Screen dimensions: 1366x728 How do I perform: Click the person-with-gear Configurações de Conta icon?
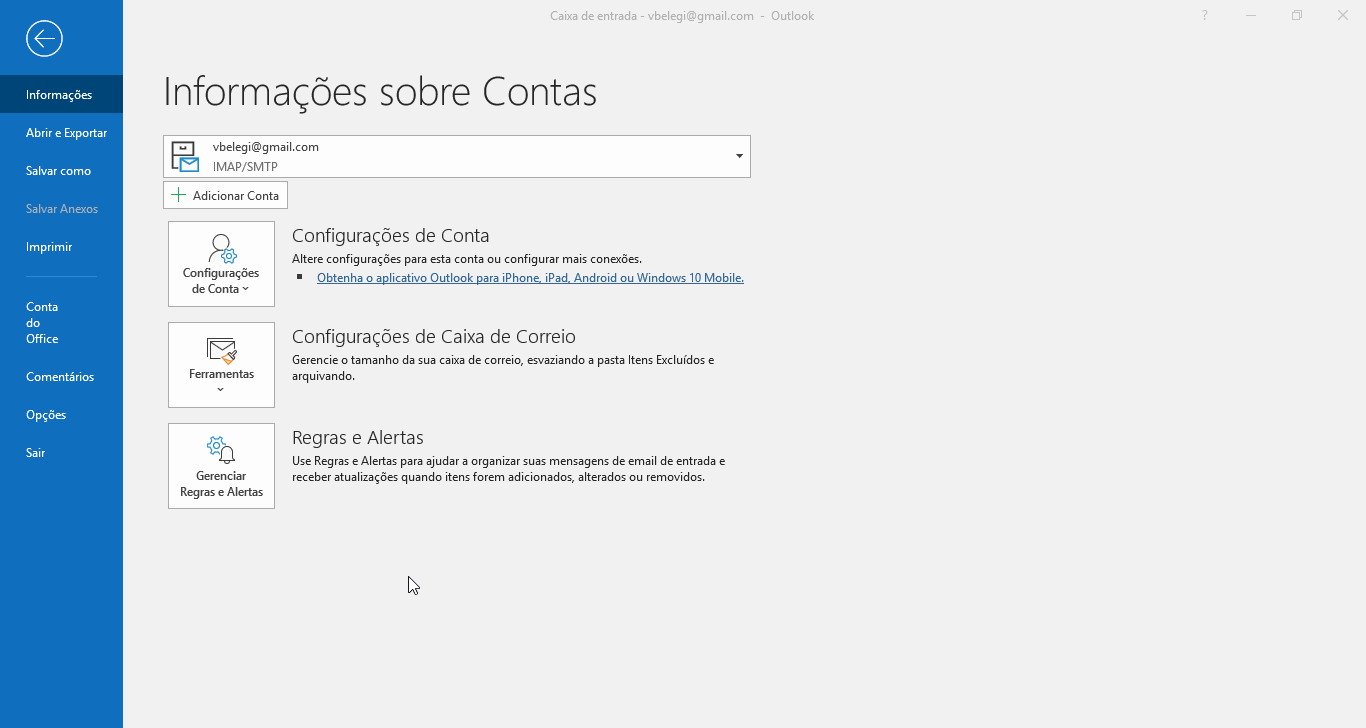coord(222,249)
